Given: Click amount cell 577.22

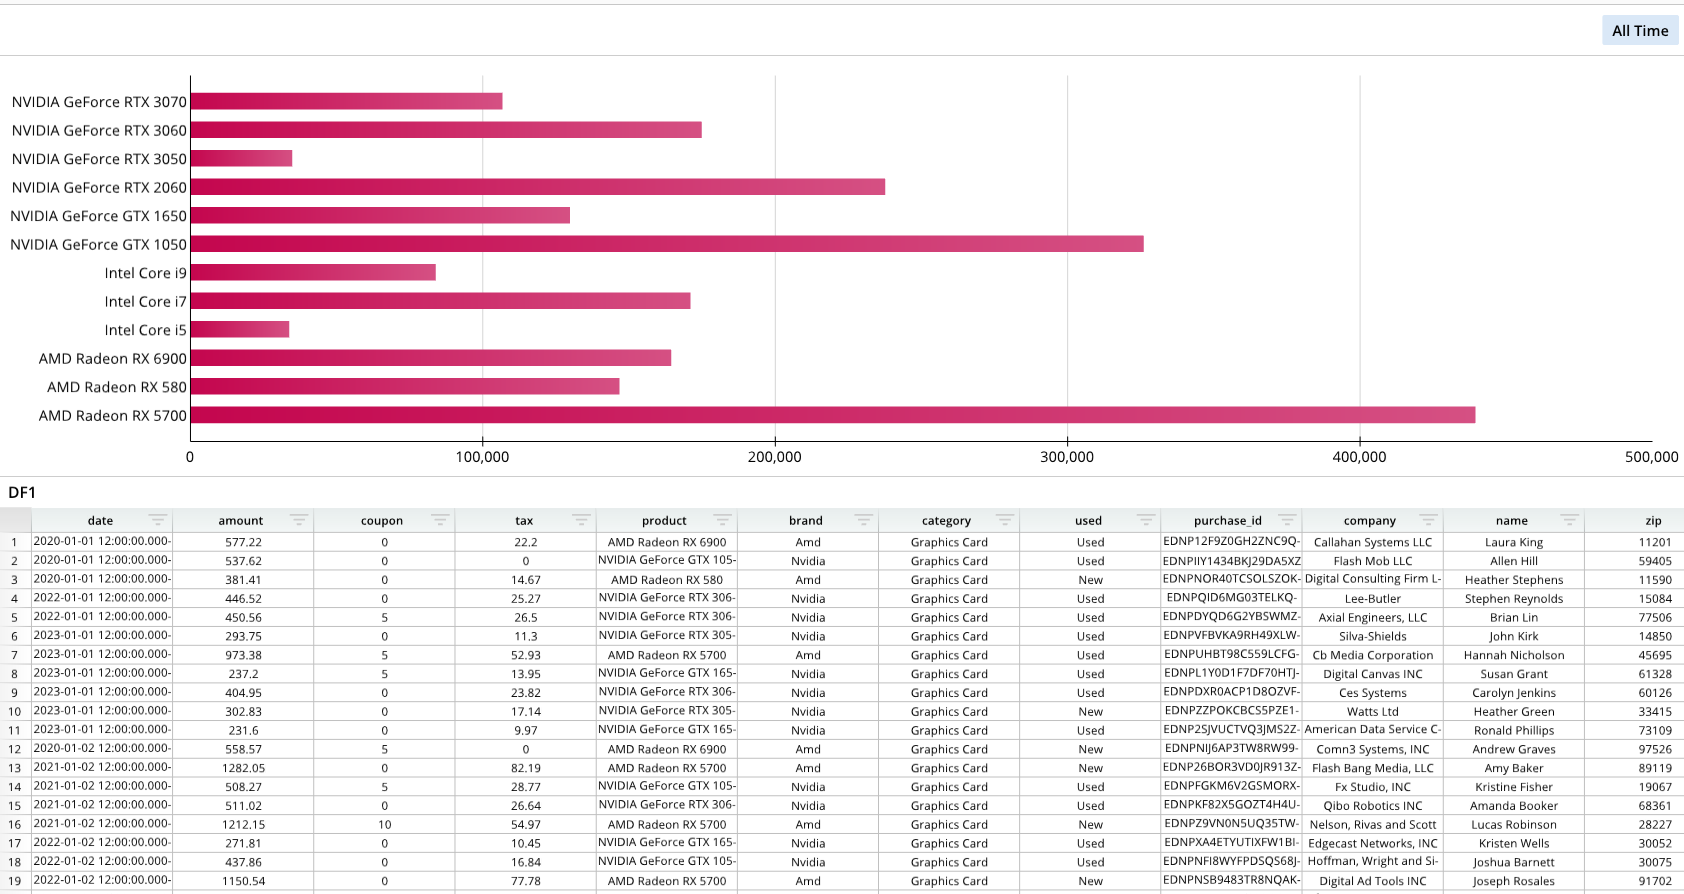Looking at the screenshot, I should (243, 542).
